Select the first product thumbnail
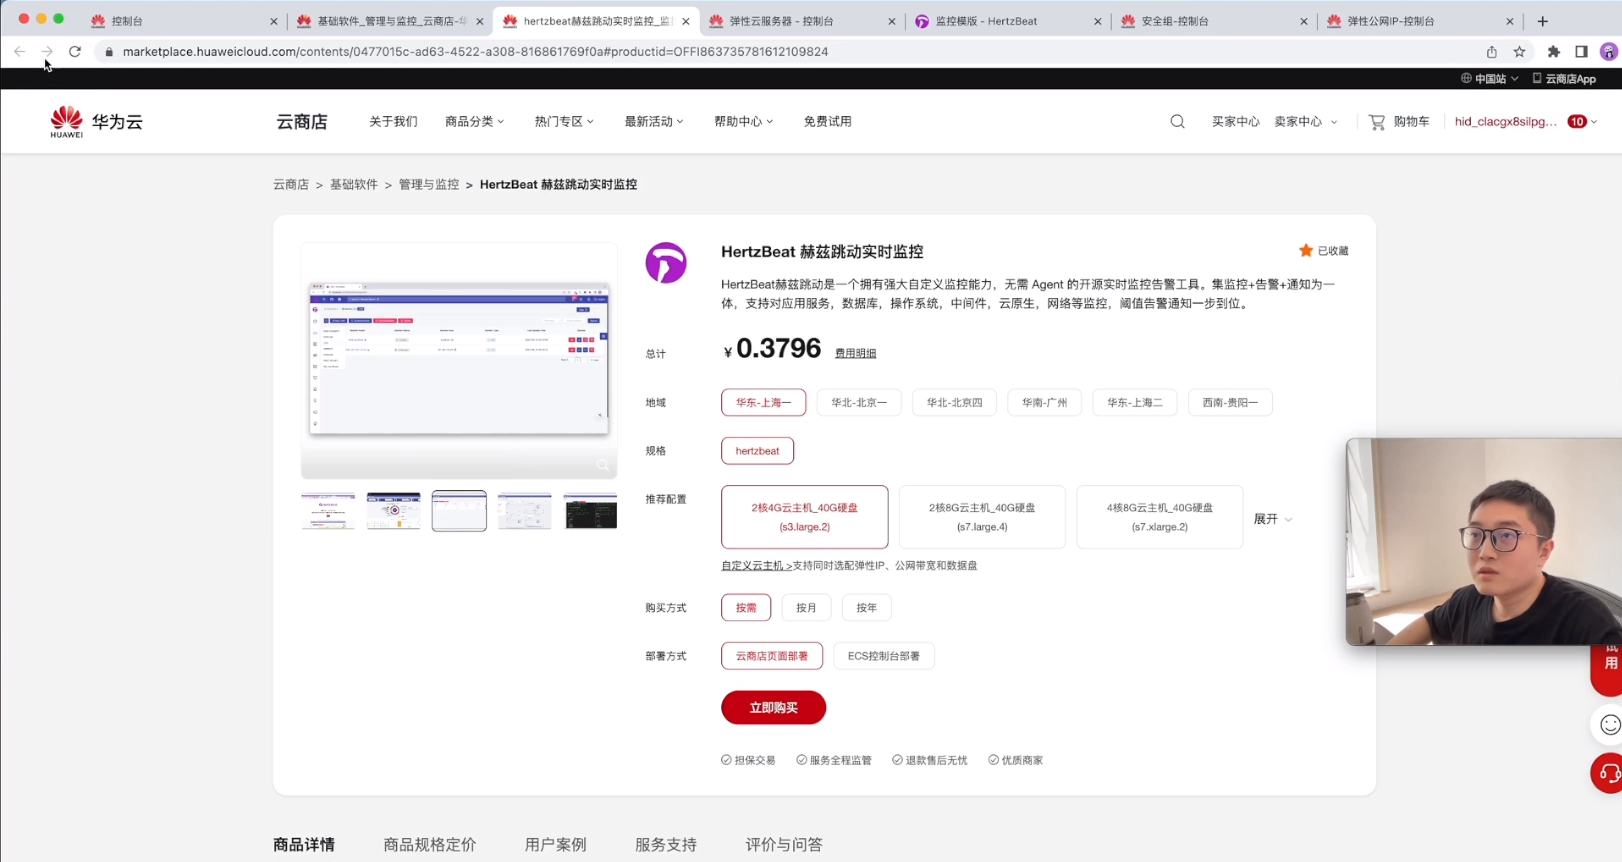Screen dimensions: 1622x862 pos(328,511)
